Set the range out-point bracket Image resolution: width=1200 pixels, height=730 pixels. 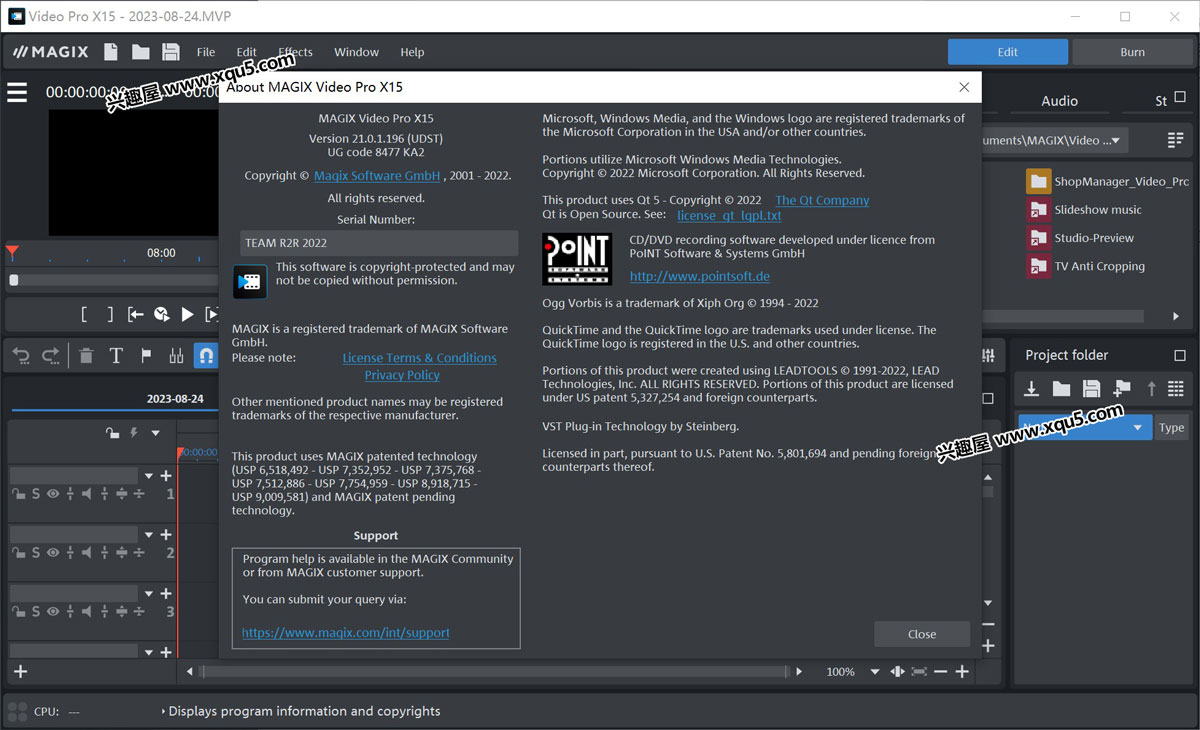click(x=110, y=314)
